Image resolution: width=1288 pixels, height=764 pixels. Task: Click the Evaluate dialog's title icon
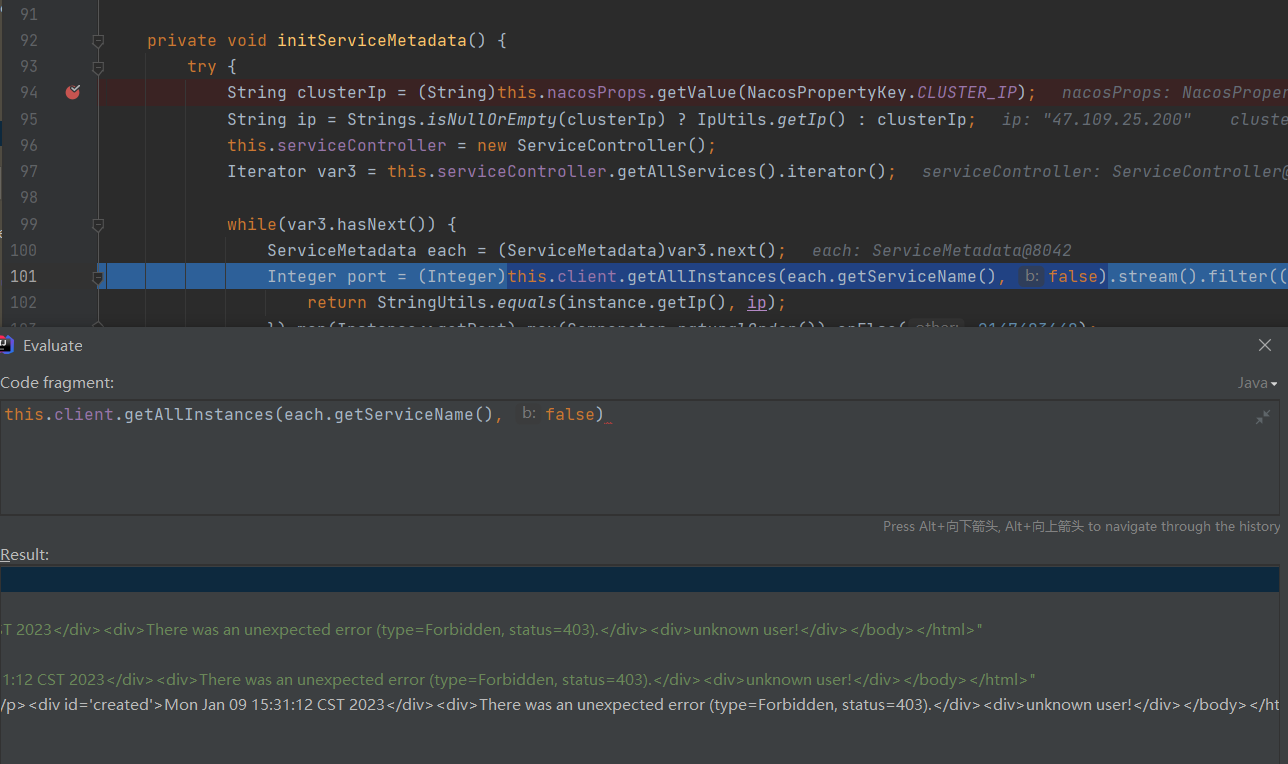coord(7,345)
